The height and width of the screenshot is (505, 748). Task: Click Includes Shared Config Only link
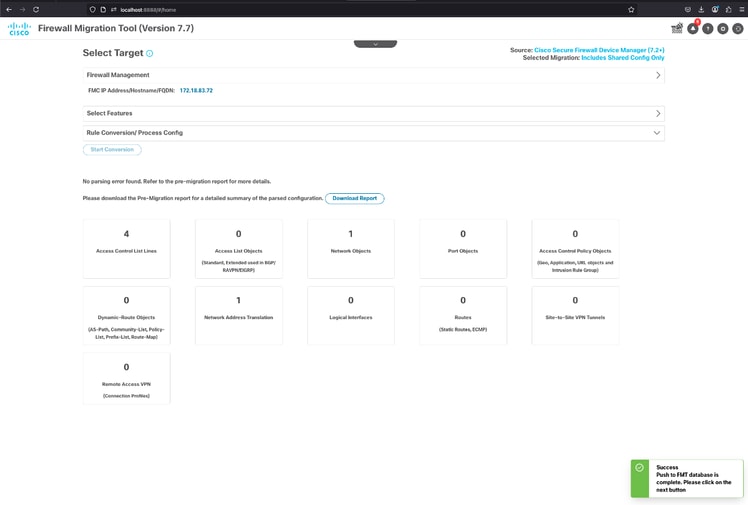[623, 58]
